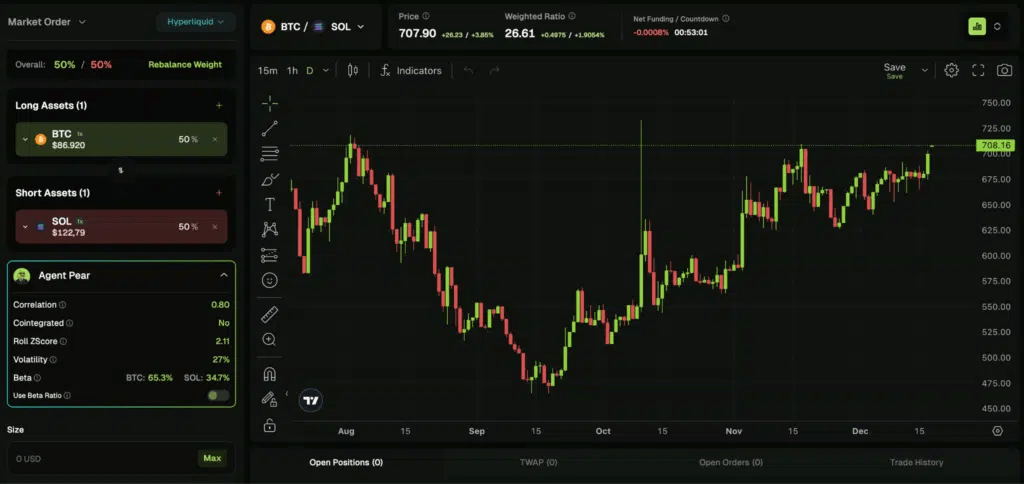1024x484 pixels.
Task: Select the trend line drawing tool
Action: click(x=269, y=129)
